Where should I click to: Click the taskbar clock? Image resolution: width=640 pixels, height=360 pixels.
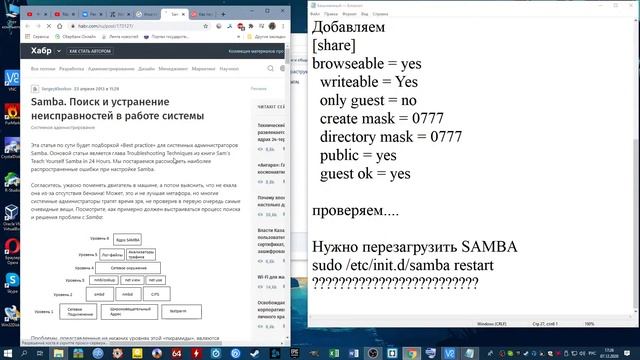(x=609, y=353)
